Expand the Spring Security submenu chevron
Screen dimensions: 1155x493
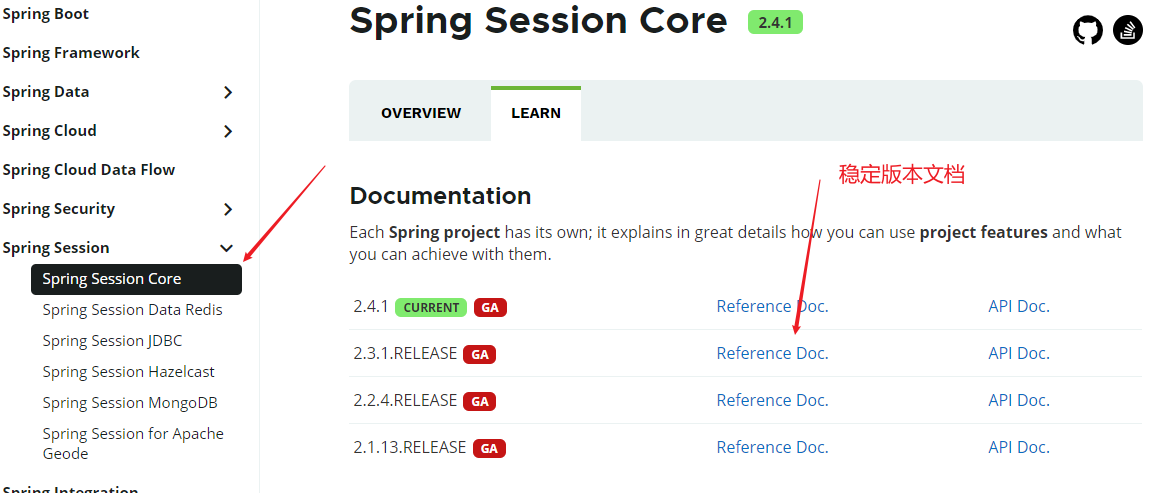tap(228, 209)
